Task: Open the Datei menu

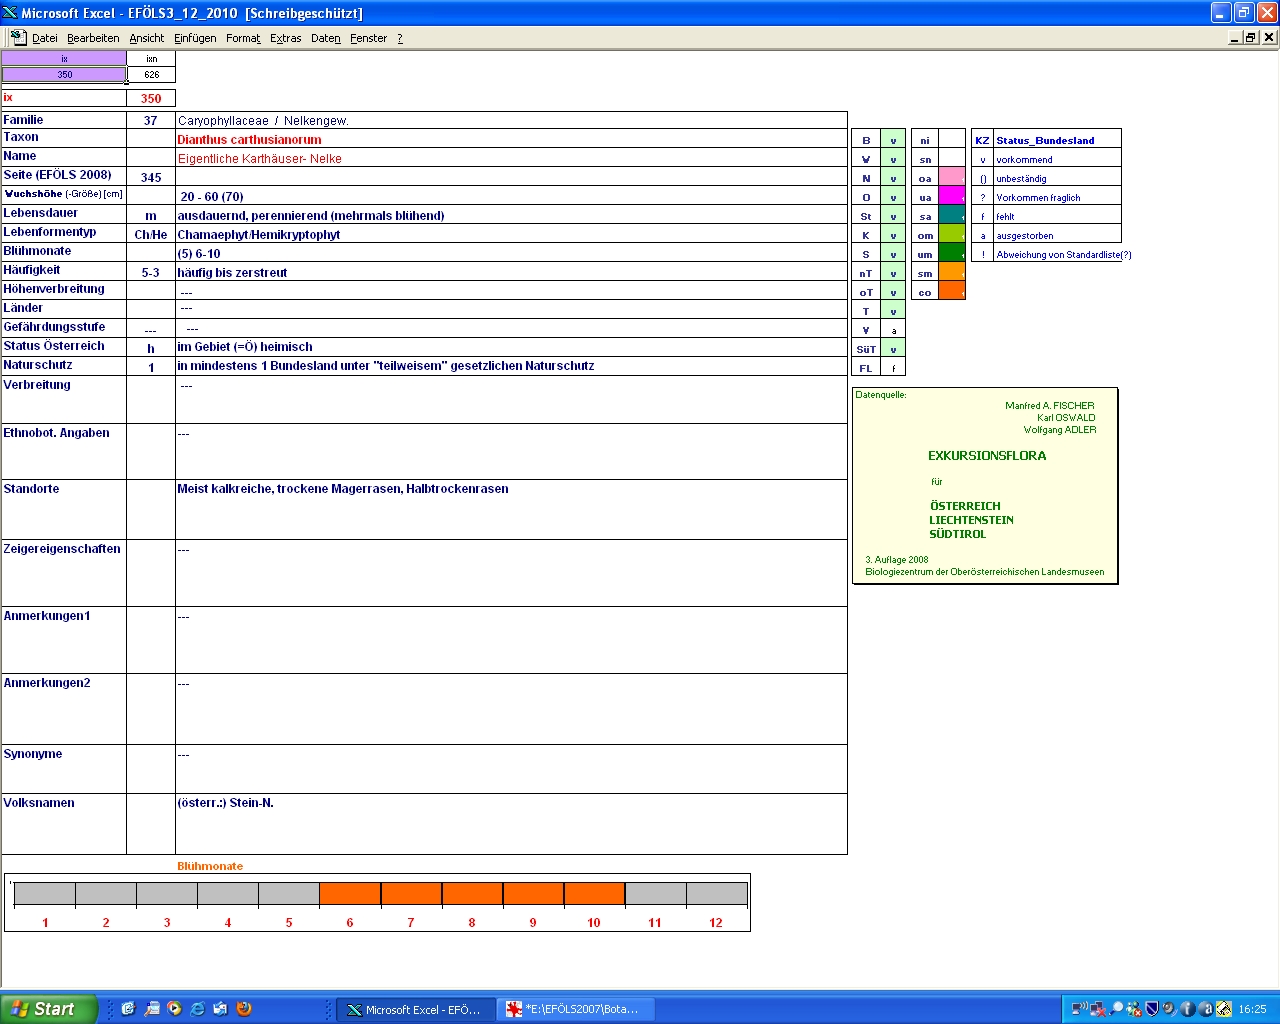Action: pyautogui.click(x=44, y=38)
